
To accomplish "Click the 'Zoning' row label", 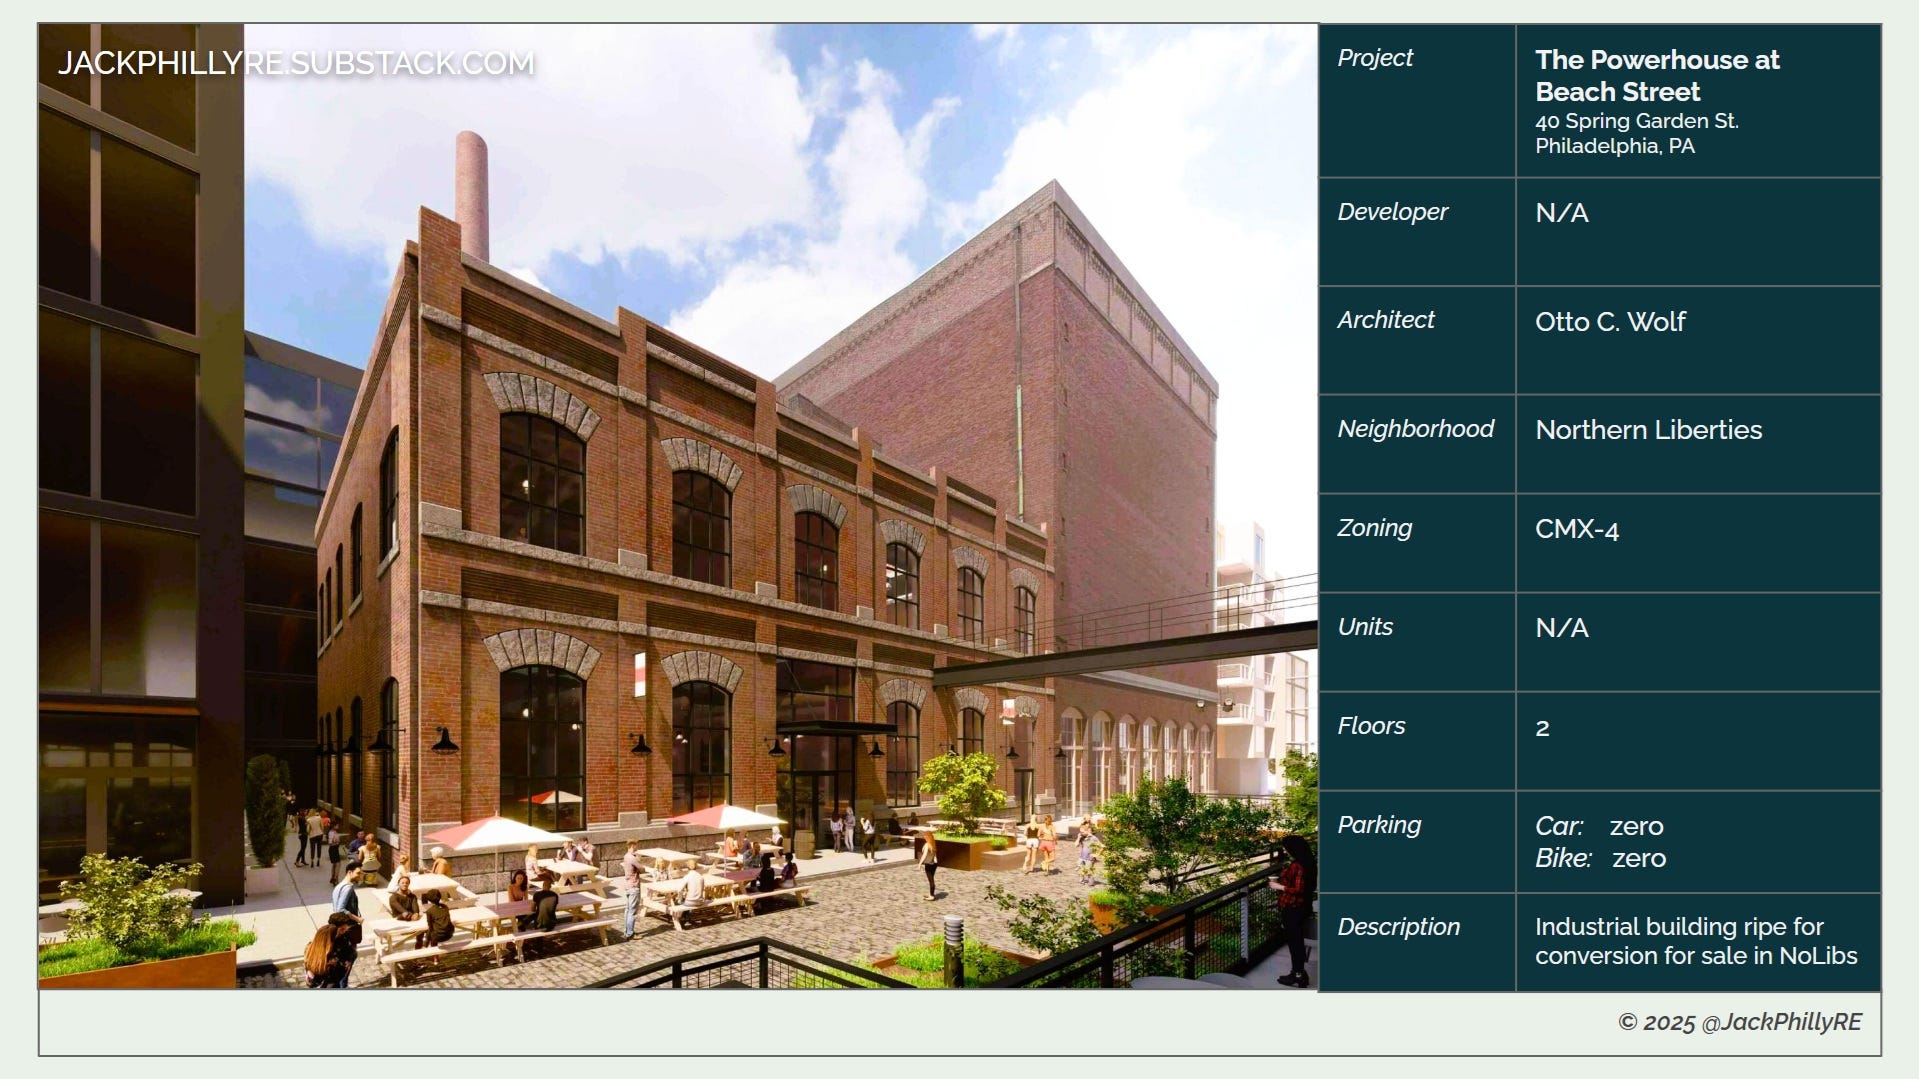I will tap(1374, 528).
